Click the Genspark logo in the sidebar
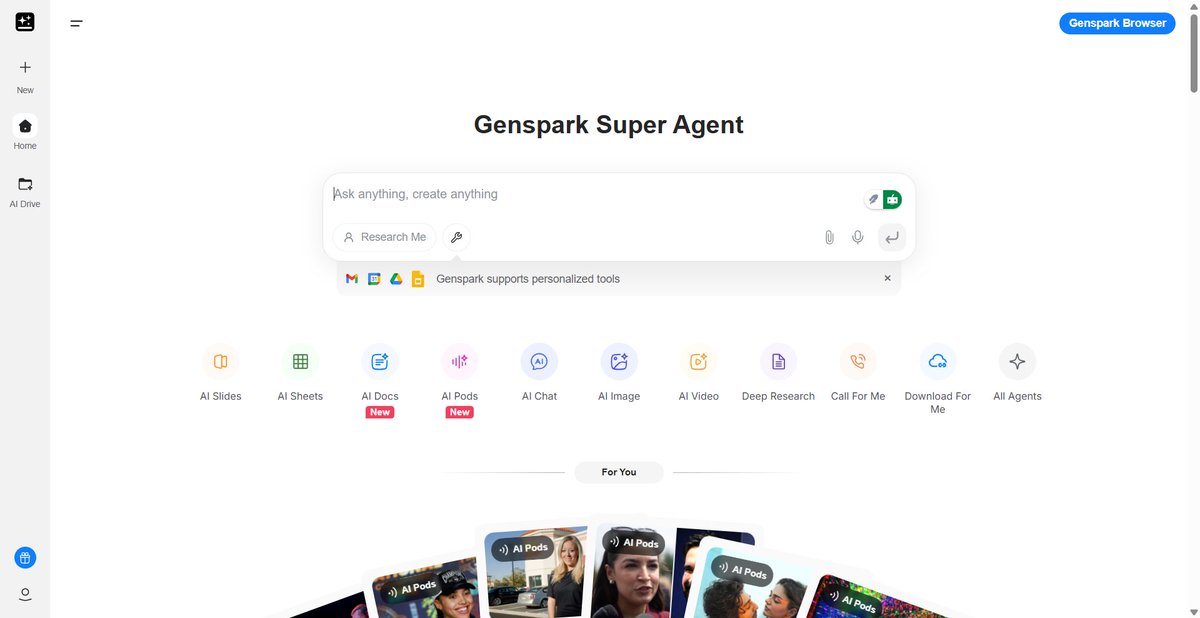Viewport: 1200px width, 618px height. coord(25,22)
